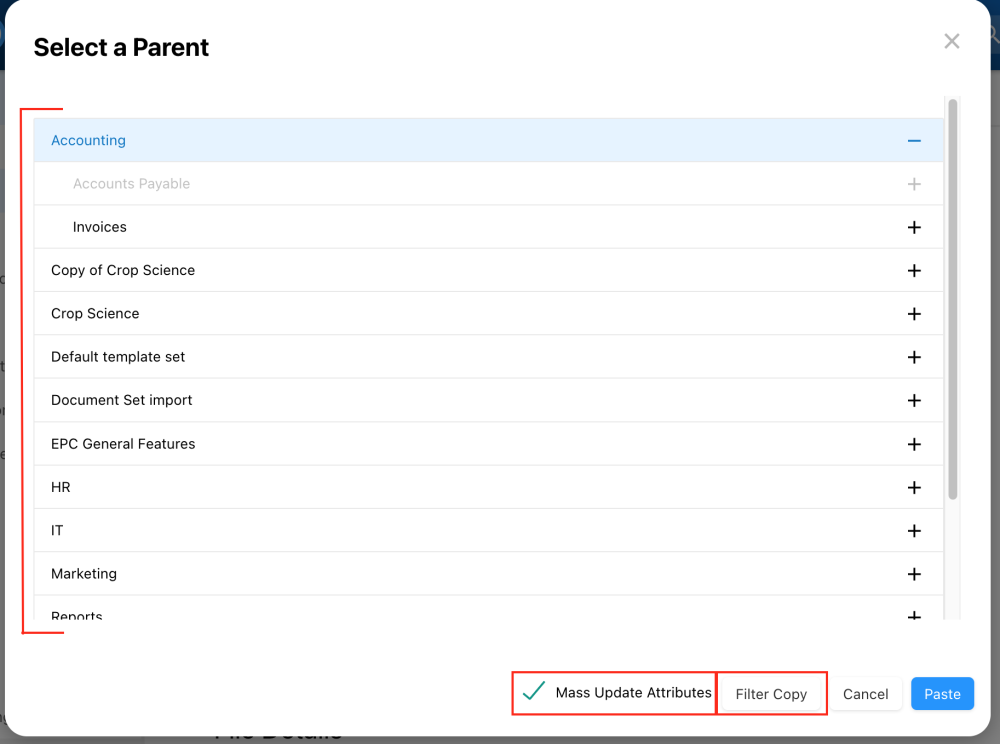Expand the Invoices subfolder plus icon

913,228
